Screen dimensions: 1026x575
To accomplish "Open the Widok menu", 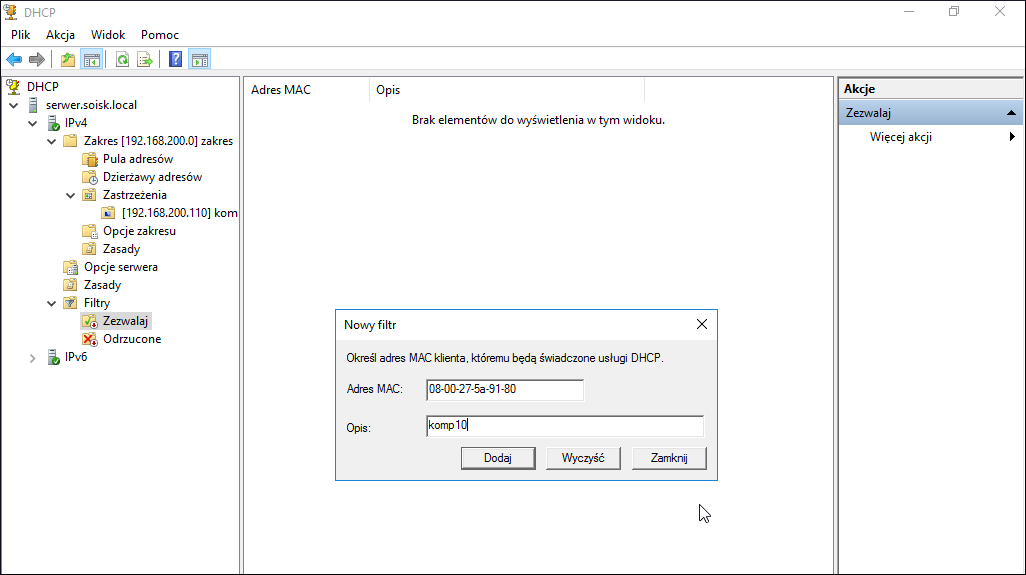I will point(108,35).
